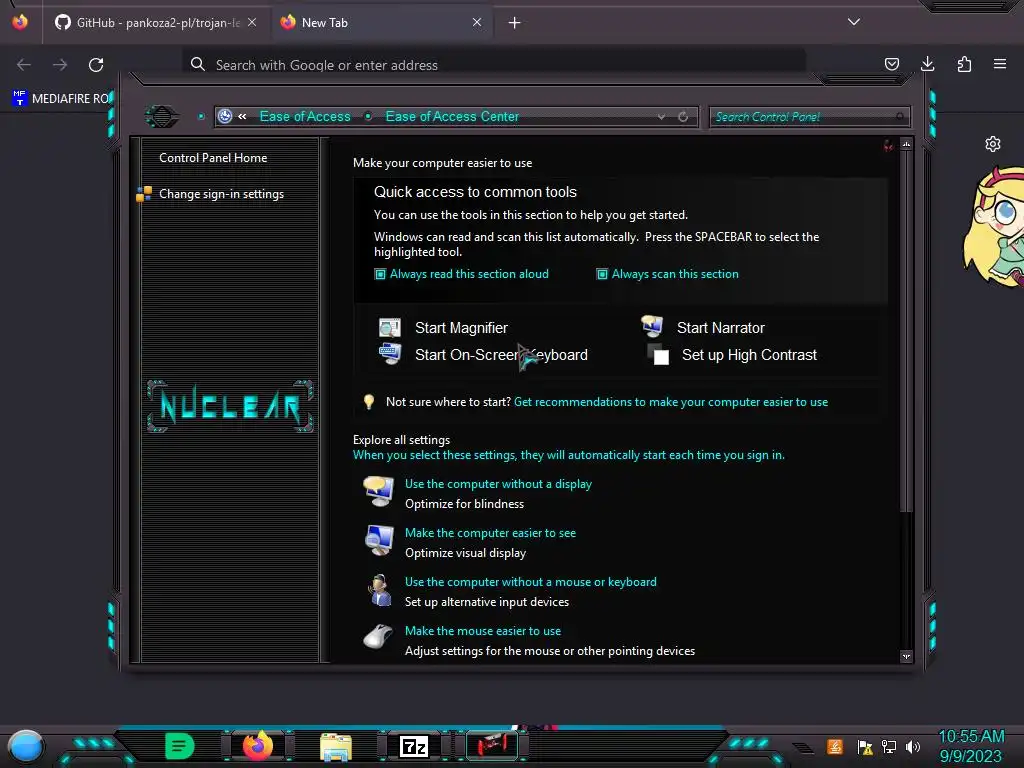This screenshot has height=768, width=1024.
Task: Open a new Firefox tab
Action: (515, 23)
